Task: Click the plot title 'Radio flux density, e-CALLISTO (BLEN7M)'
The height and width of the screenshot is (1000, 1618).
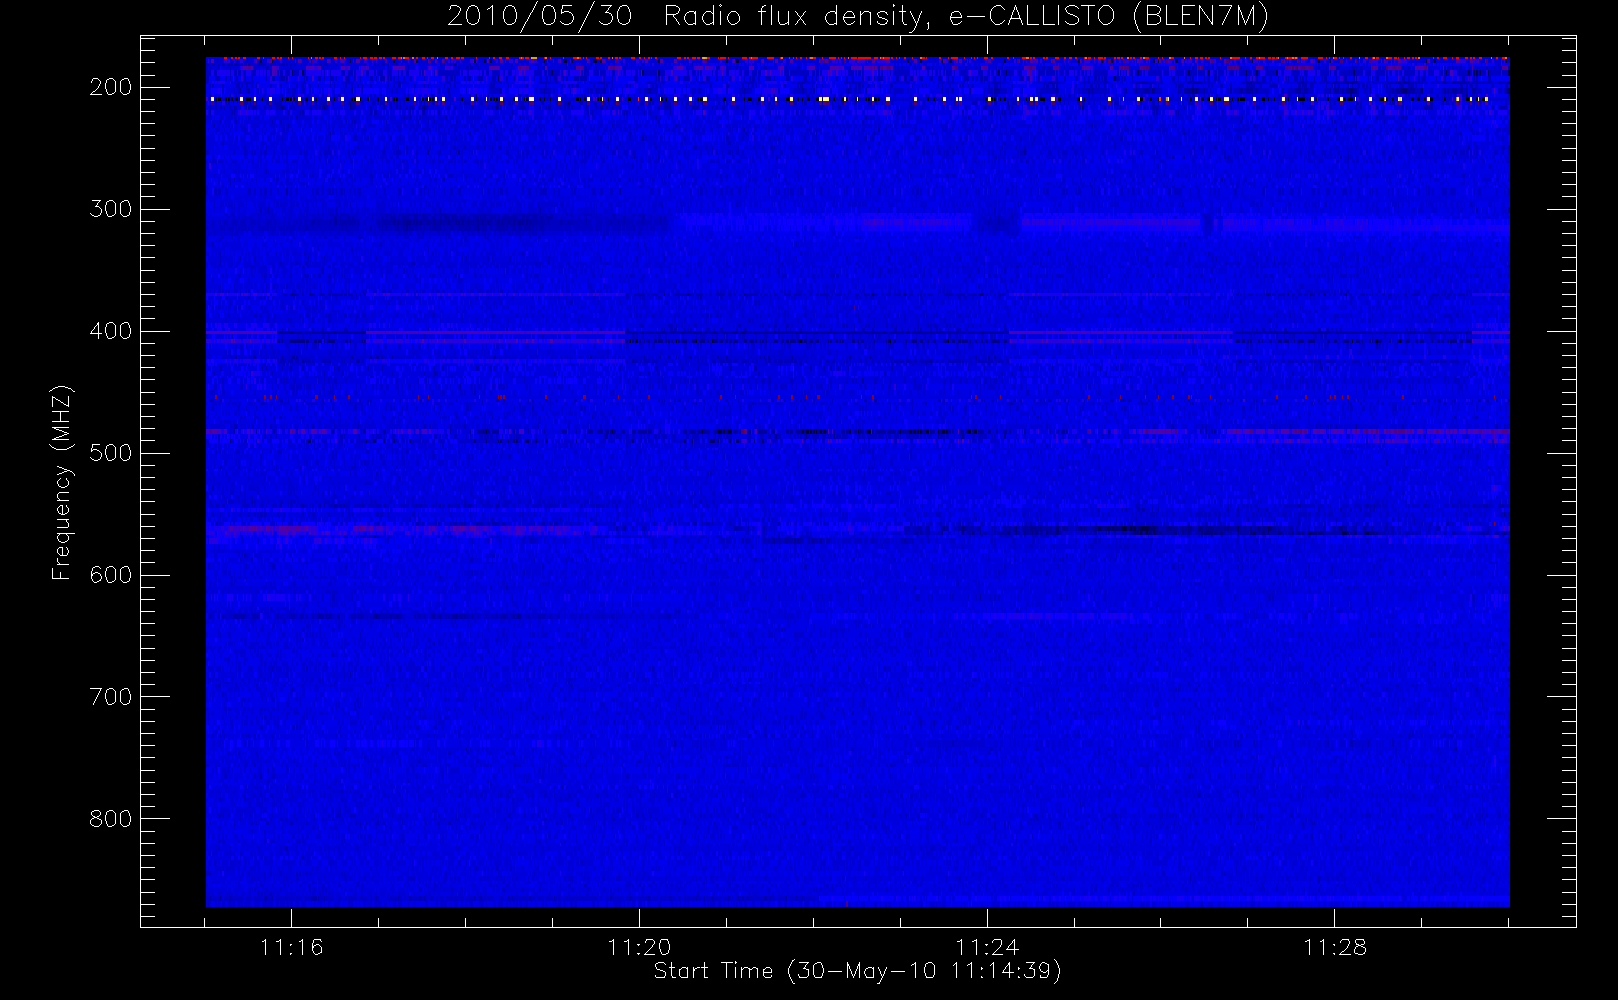Action: tap(966, 17)
